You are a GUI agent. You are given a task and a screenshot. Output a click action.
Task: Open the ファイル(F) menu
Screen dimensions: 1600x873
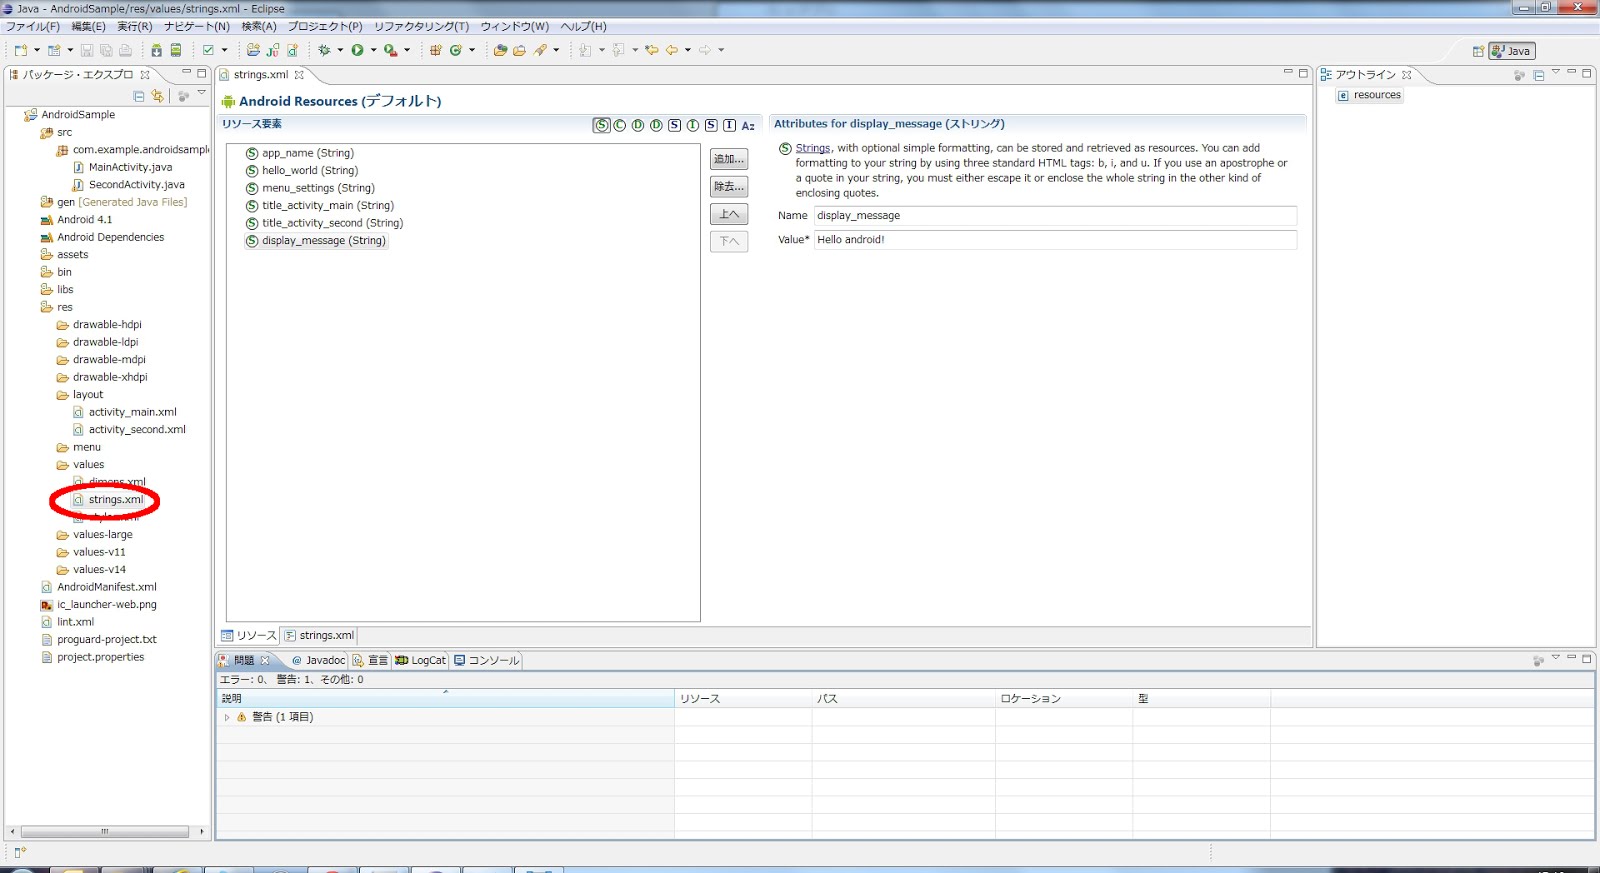click(33, 27)
